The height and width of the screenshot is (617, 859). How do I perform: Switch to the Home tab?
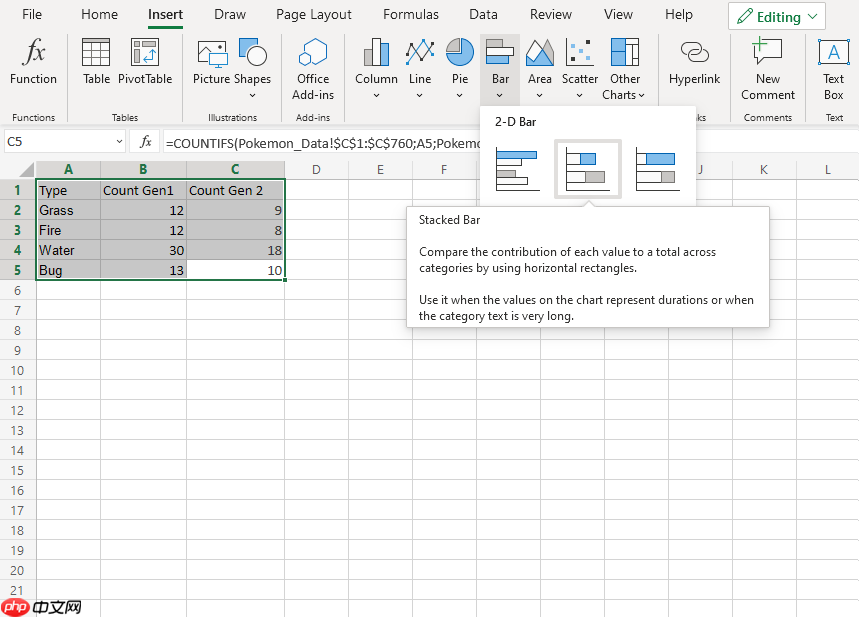99,15
